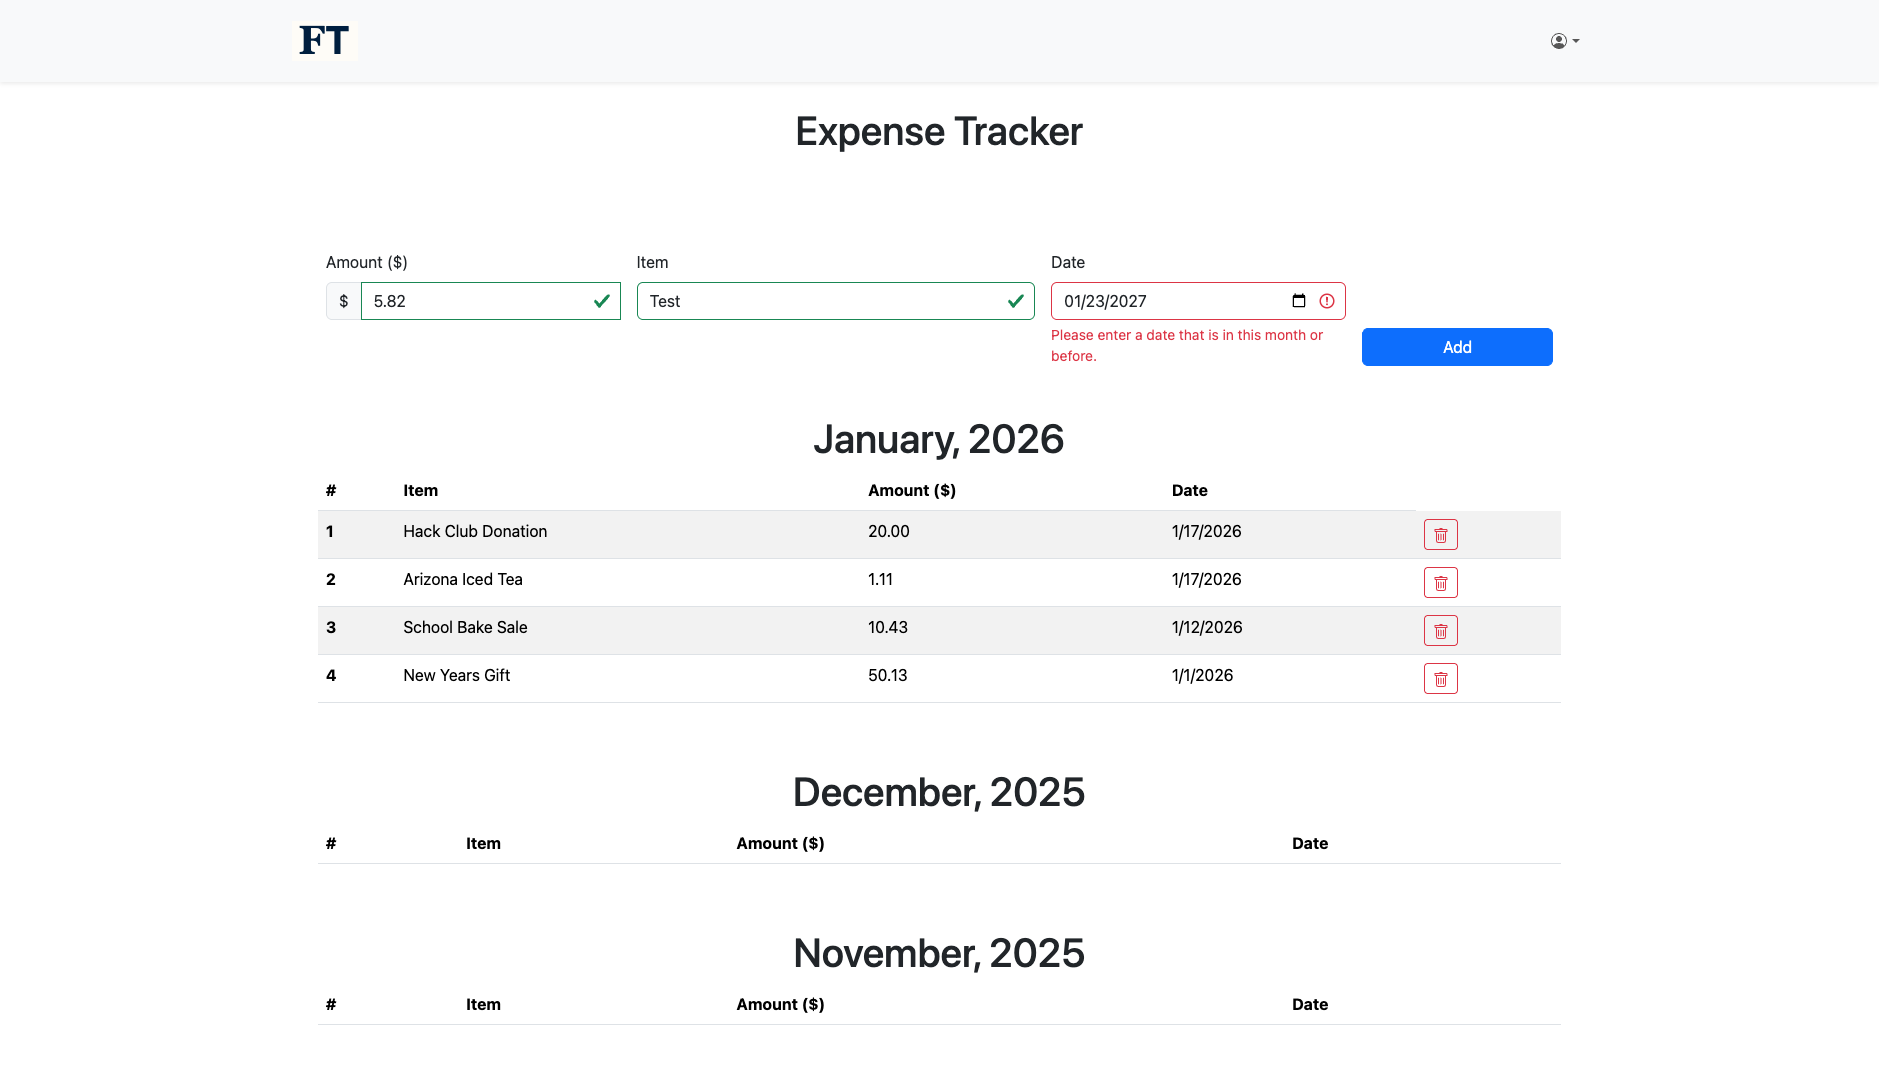1879x1080 pixels.
Task: Click the FT logo
Action: click(x=324, y=41)
